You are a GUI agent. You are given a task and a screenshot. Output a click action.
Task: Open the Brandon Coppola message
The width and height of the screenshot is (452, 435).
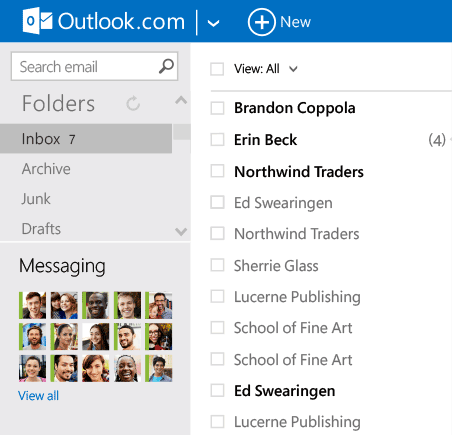(x=295, y=108)
